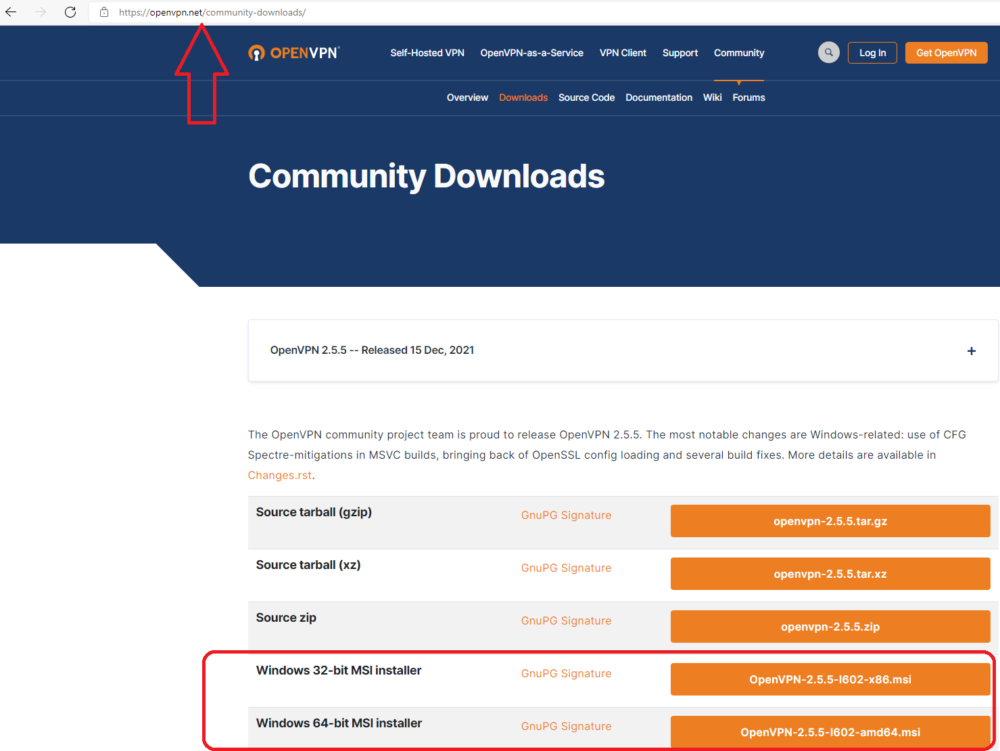Click the lock icon in address bar
This screenshot has height=751, width=1000.
point(104,12)
